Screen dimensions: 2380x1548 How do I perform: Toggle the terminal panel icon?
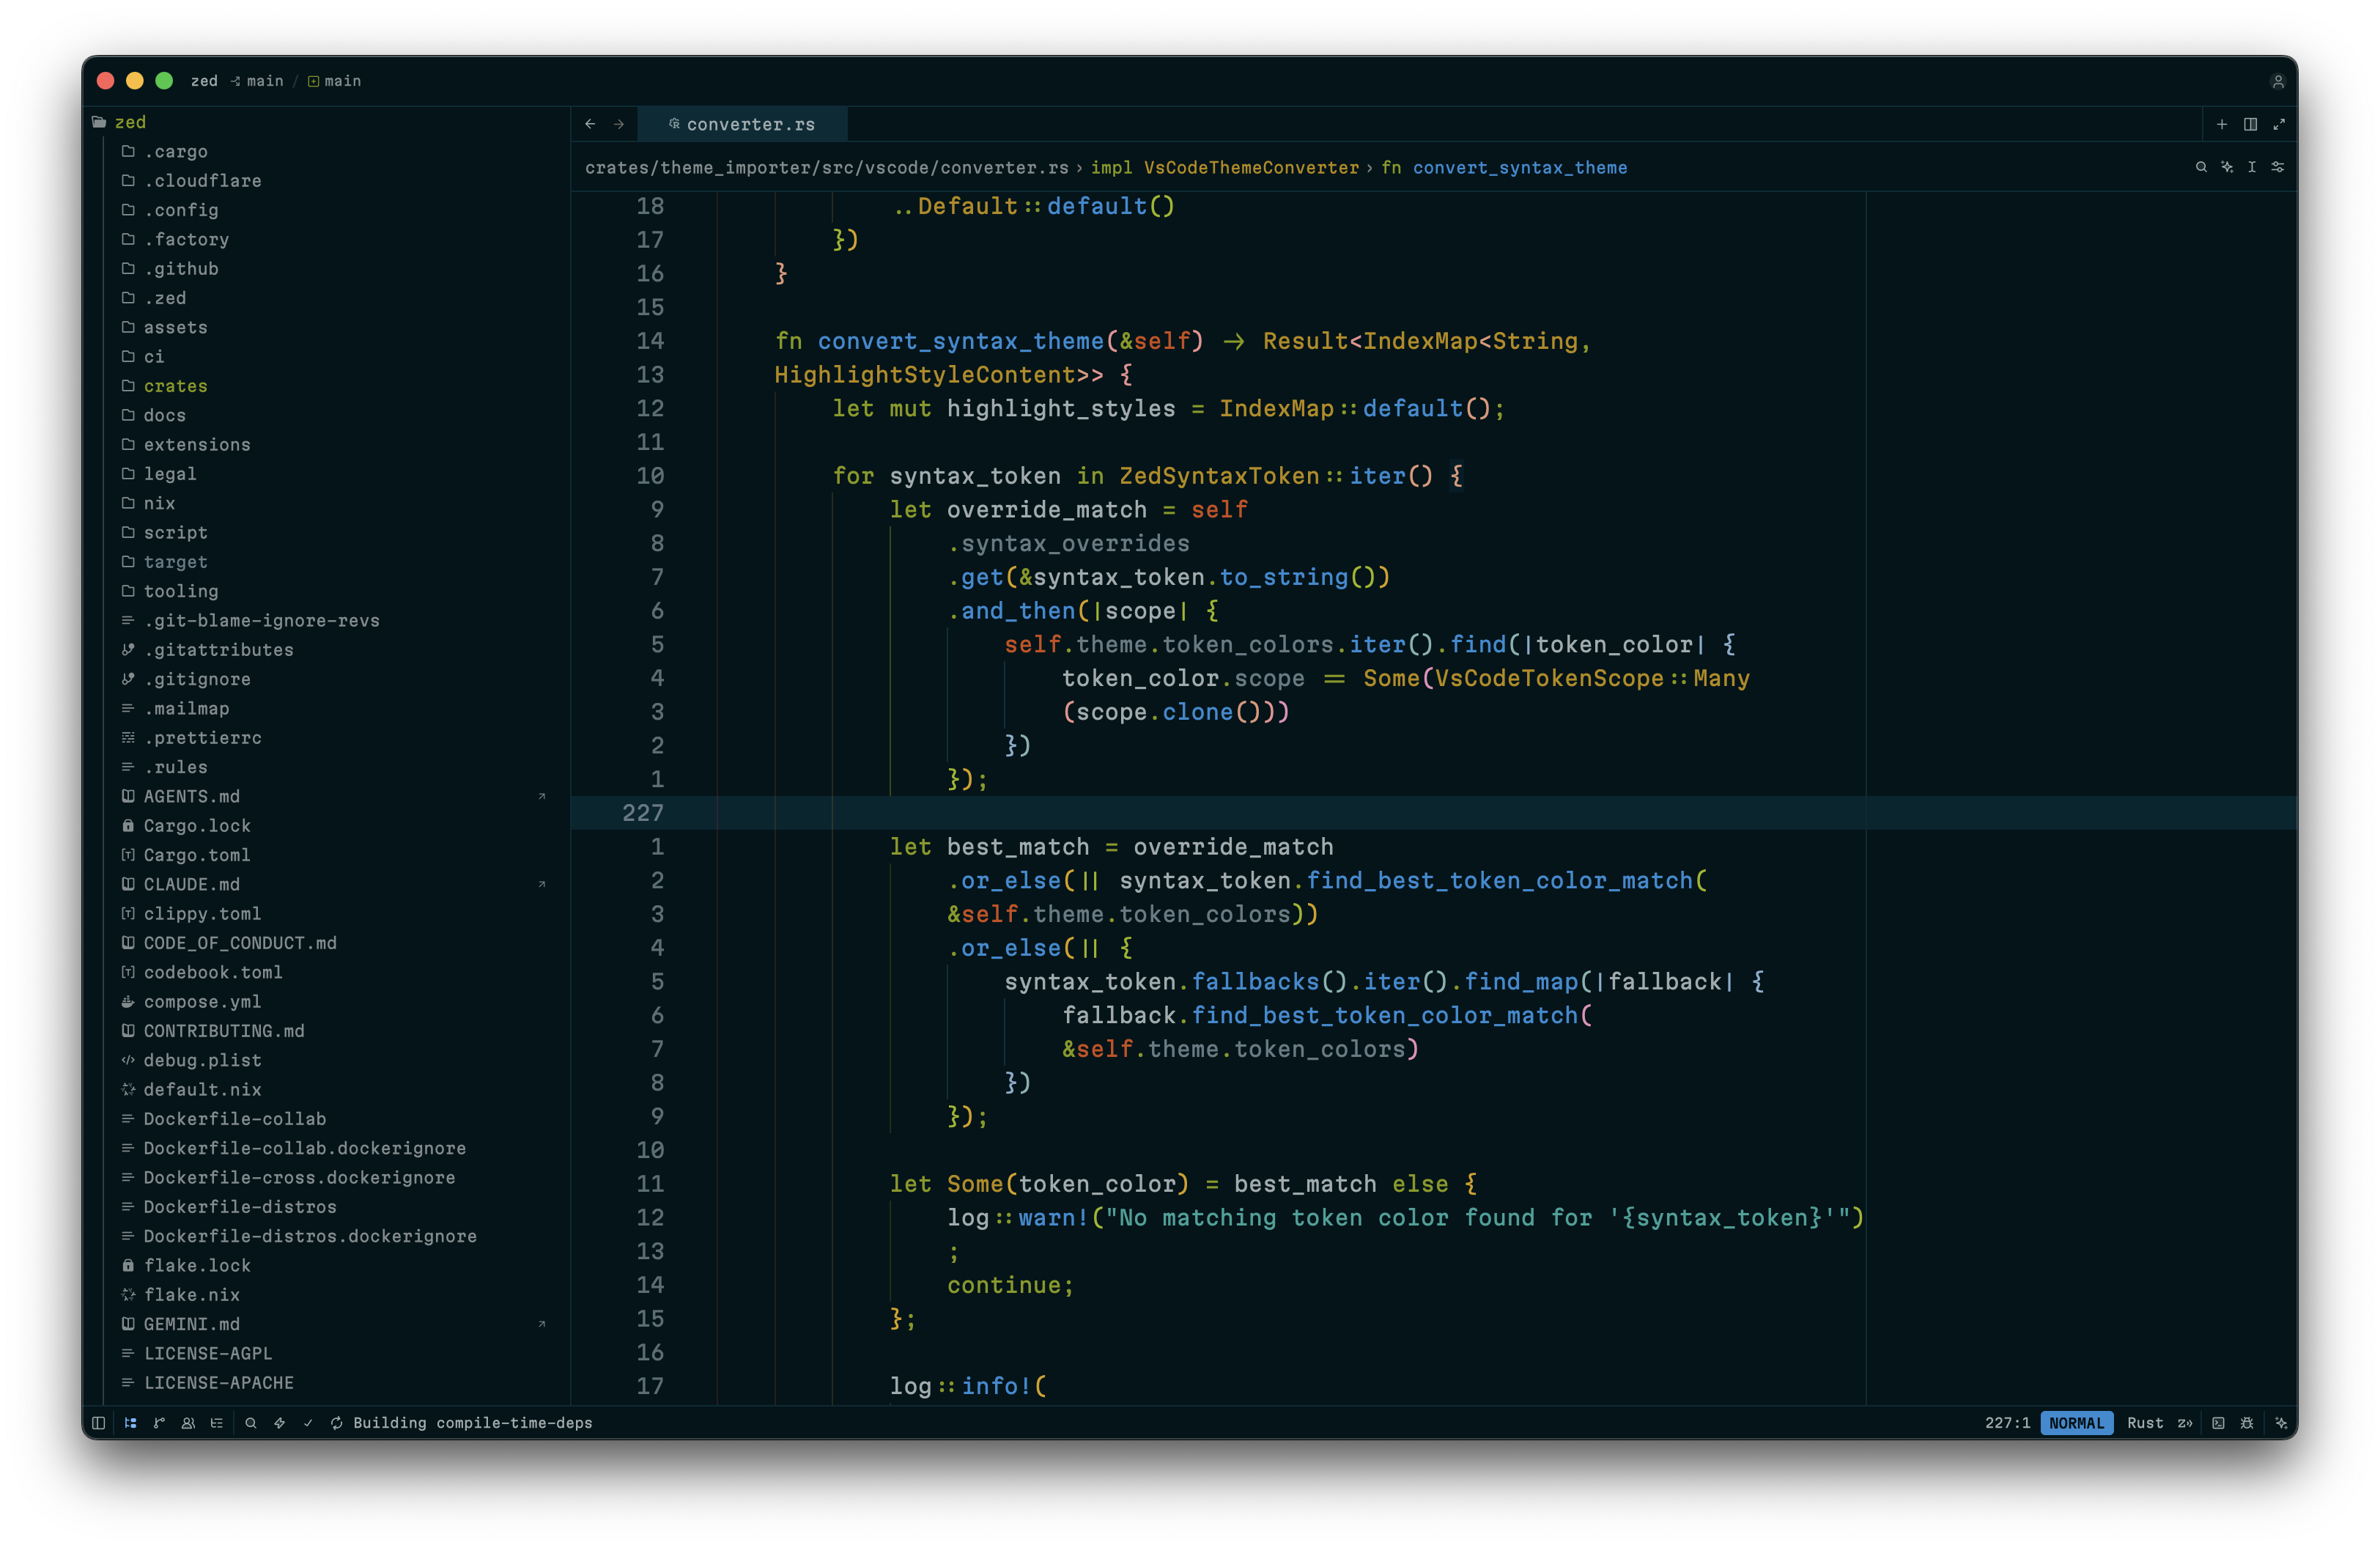click(2218, 1422)
